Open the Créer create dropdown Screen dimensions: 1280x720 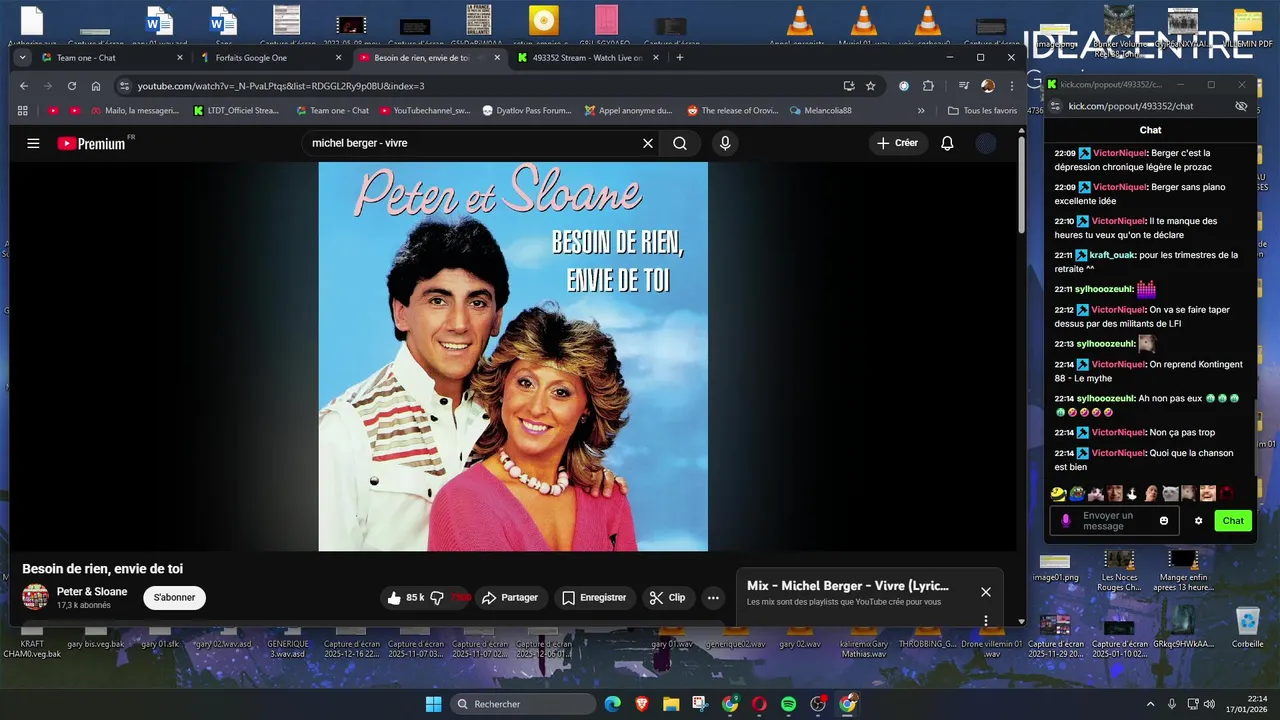[897, 143]
